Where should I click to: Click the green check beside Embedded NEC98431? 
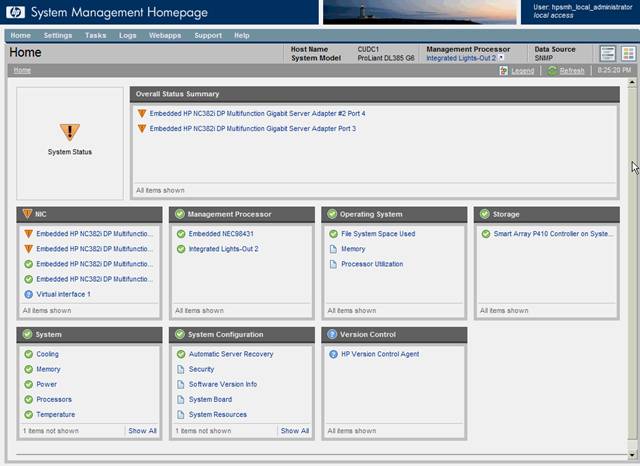click(x=181, y=234)
